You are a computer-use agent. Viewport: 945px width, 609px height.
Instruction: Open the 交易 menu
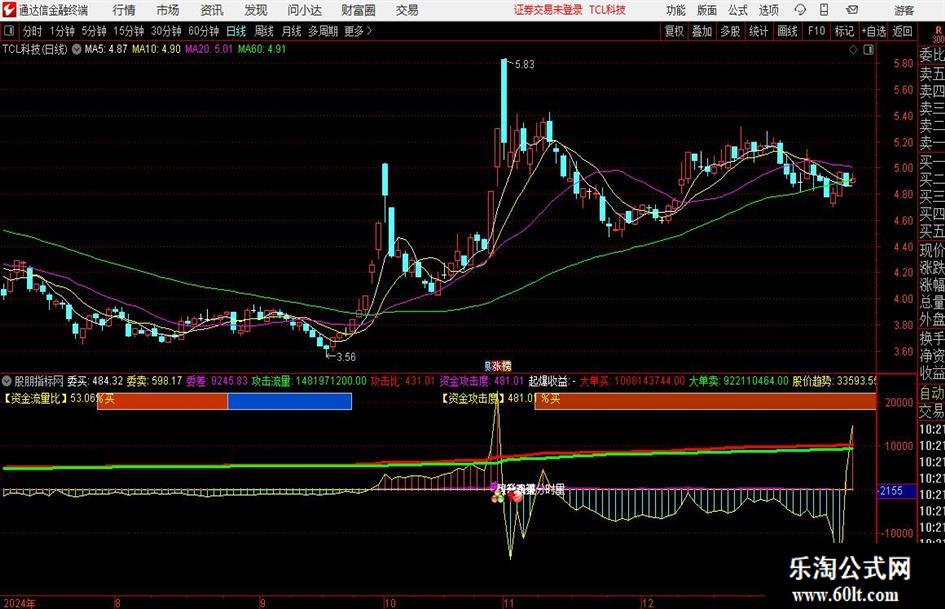(407, 10)
